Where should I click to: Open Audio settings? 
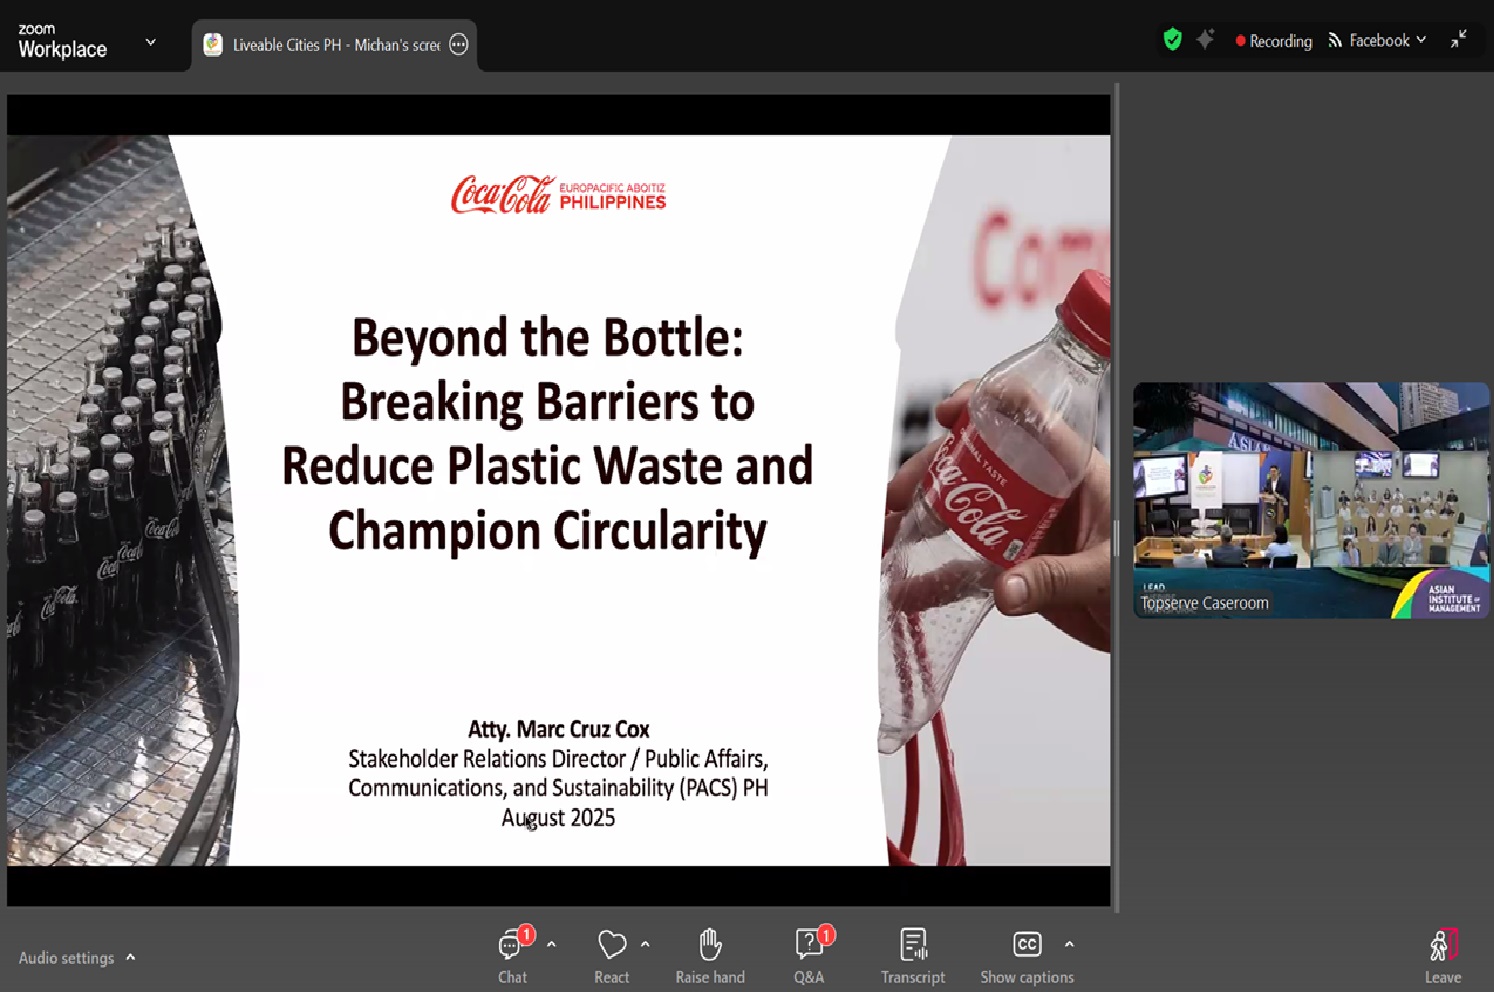tap(66, 958)
